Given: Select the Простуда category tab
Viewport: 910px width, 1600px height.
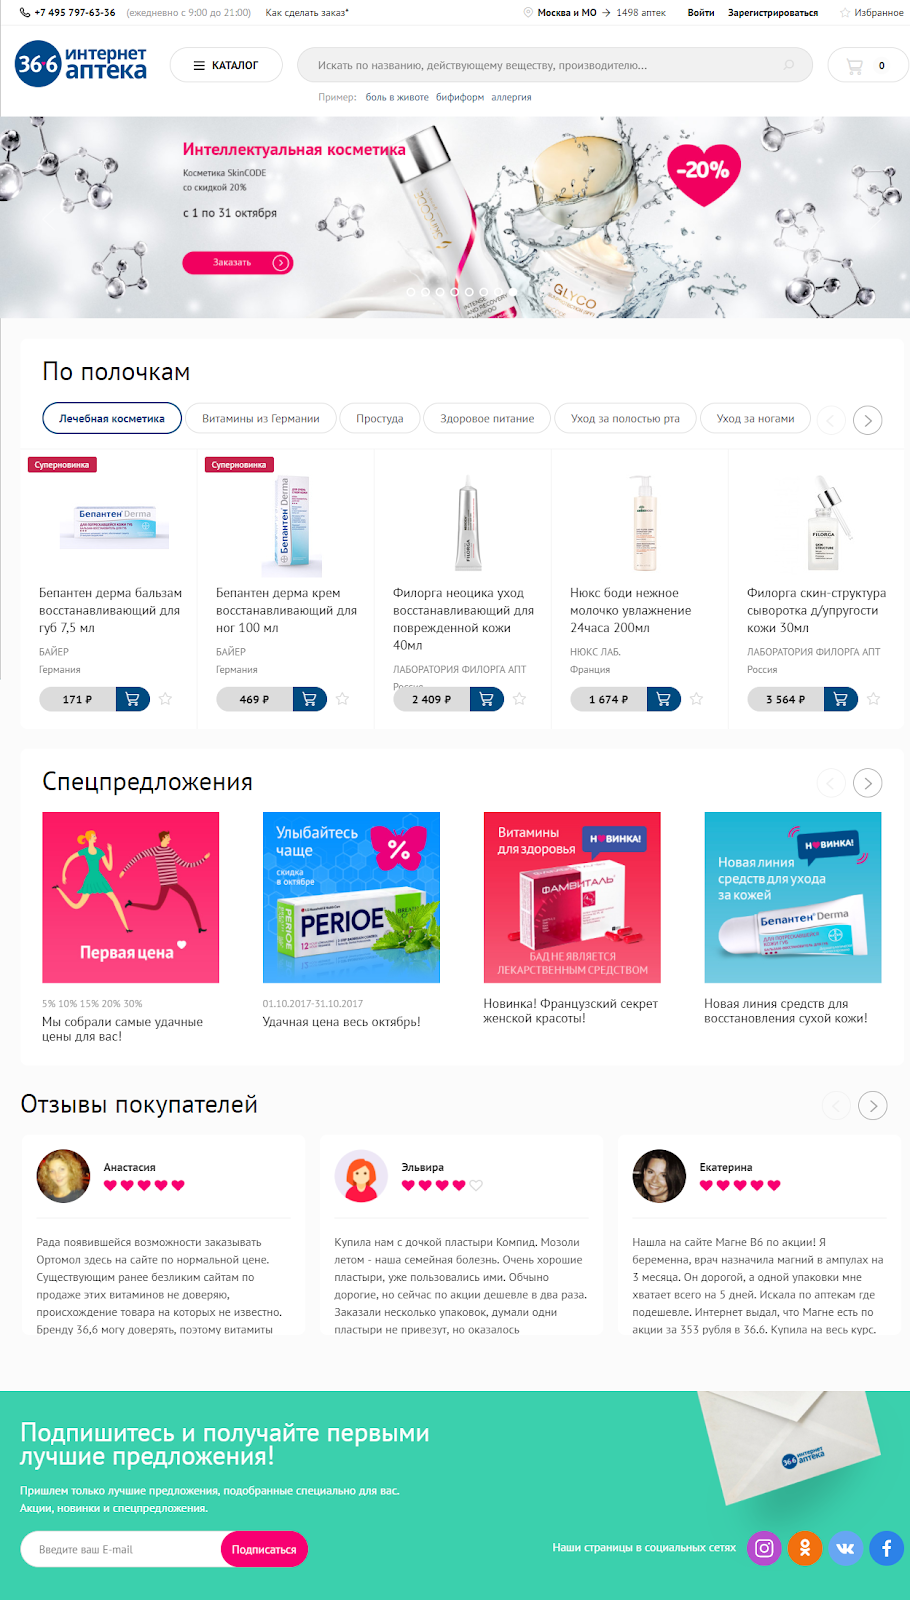Looking at the screenshot, I should coord(380,419).
